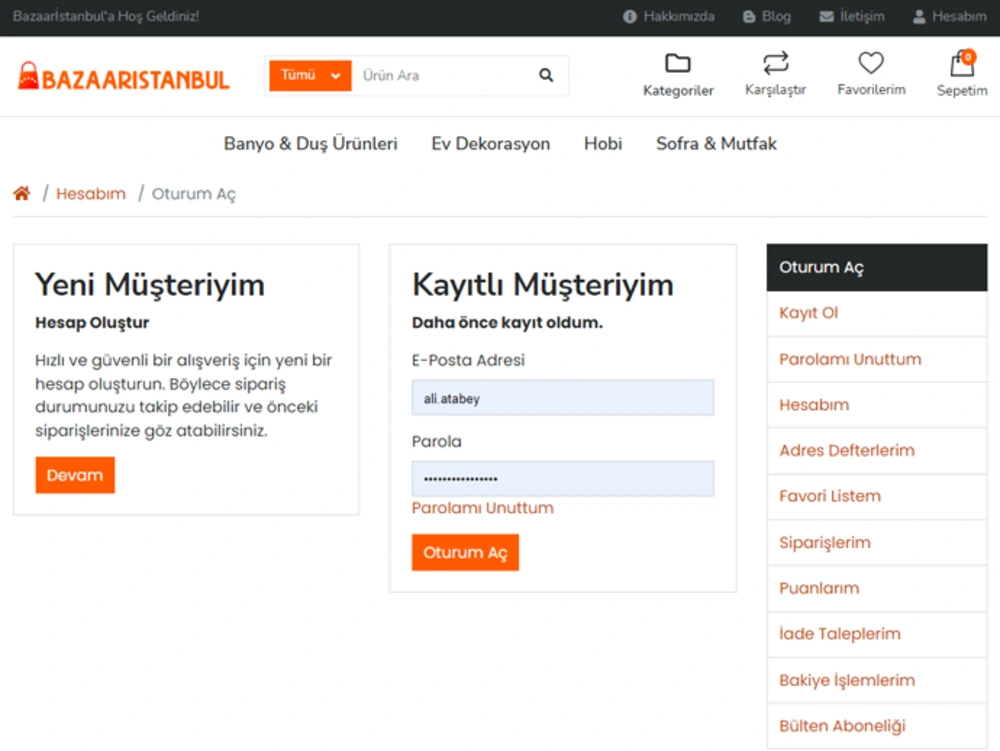The image size is (1000, 751).
Task: Select Oturum Aç in the sidebar
Action: 876,267
